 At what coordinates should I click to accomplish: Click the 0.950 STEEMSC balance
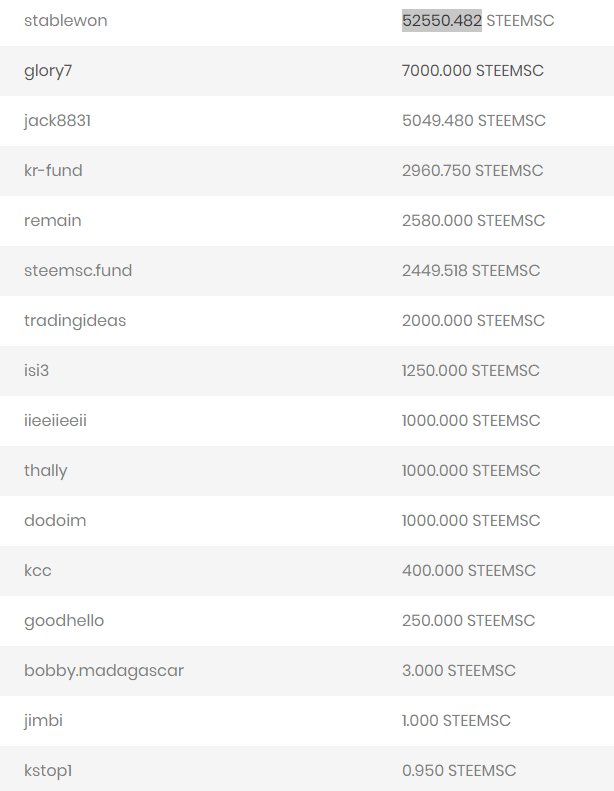pos(459,770)
